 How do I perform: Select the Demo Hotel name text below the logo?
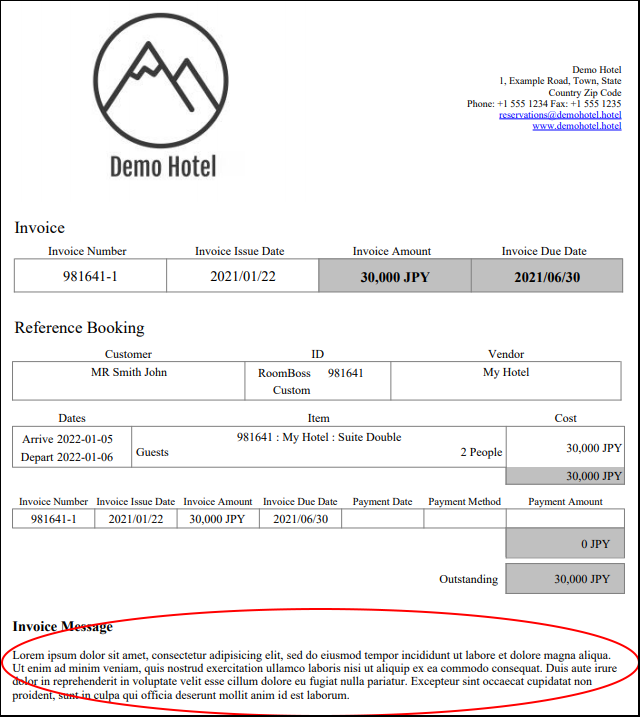pos(163,166)
